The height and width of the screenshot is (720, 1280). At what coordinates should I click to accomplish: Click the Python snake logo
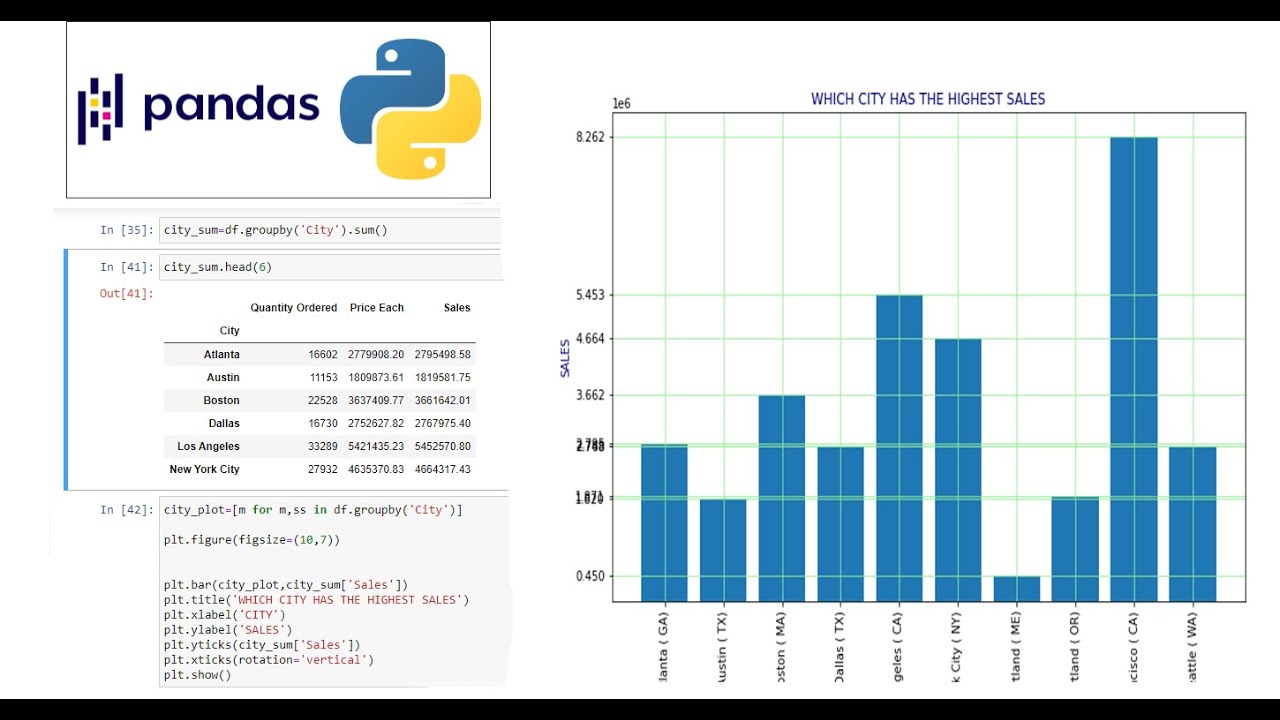pos(410,110)
